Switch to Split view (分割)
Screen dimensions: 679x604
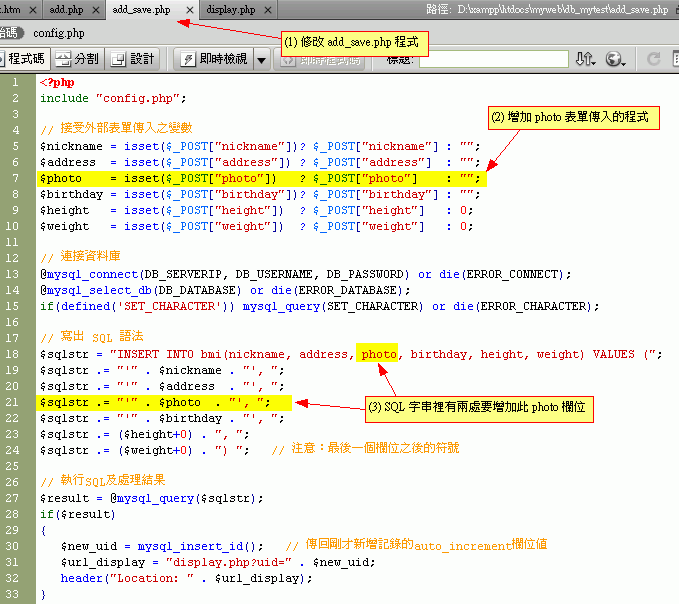point(78,59)
